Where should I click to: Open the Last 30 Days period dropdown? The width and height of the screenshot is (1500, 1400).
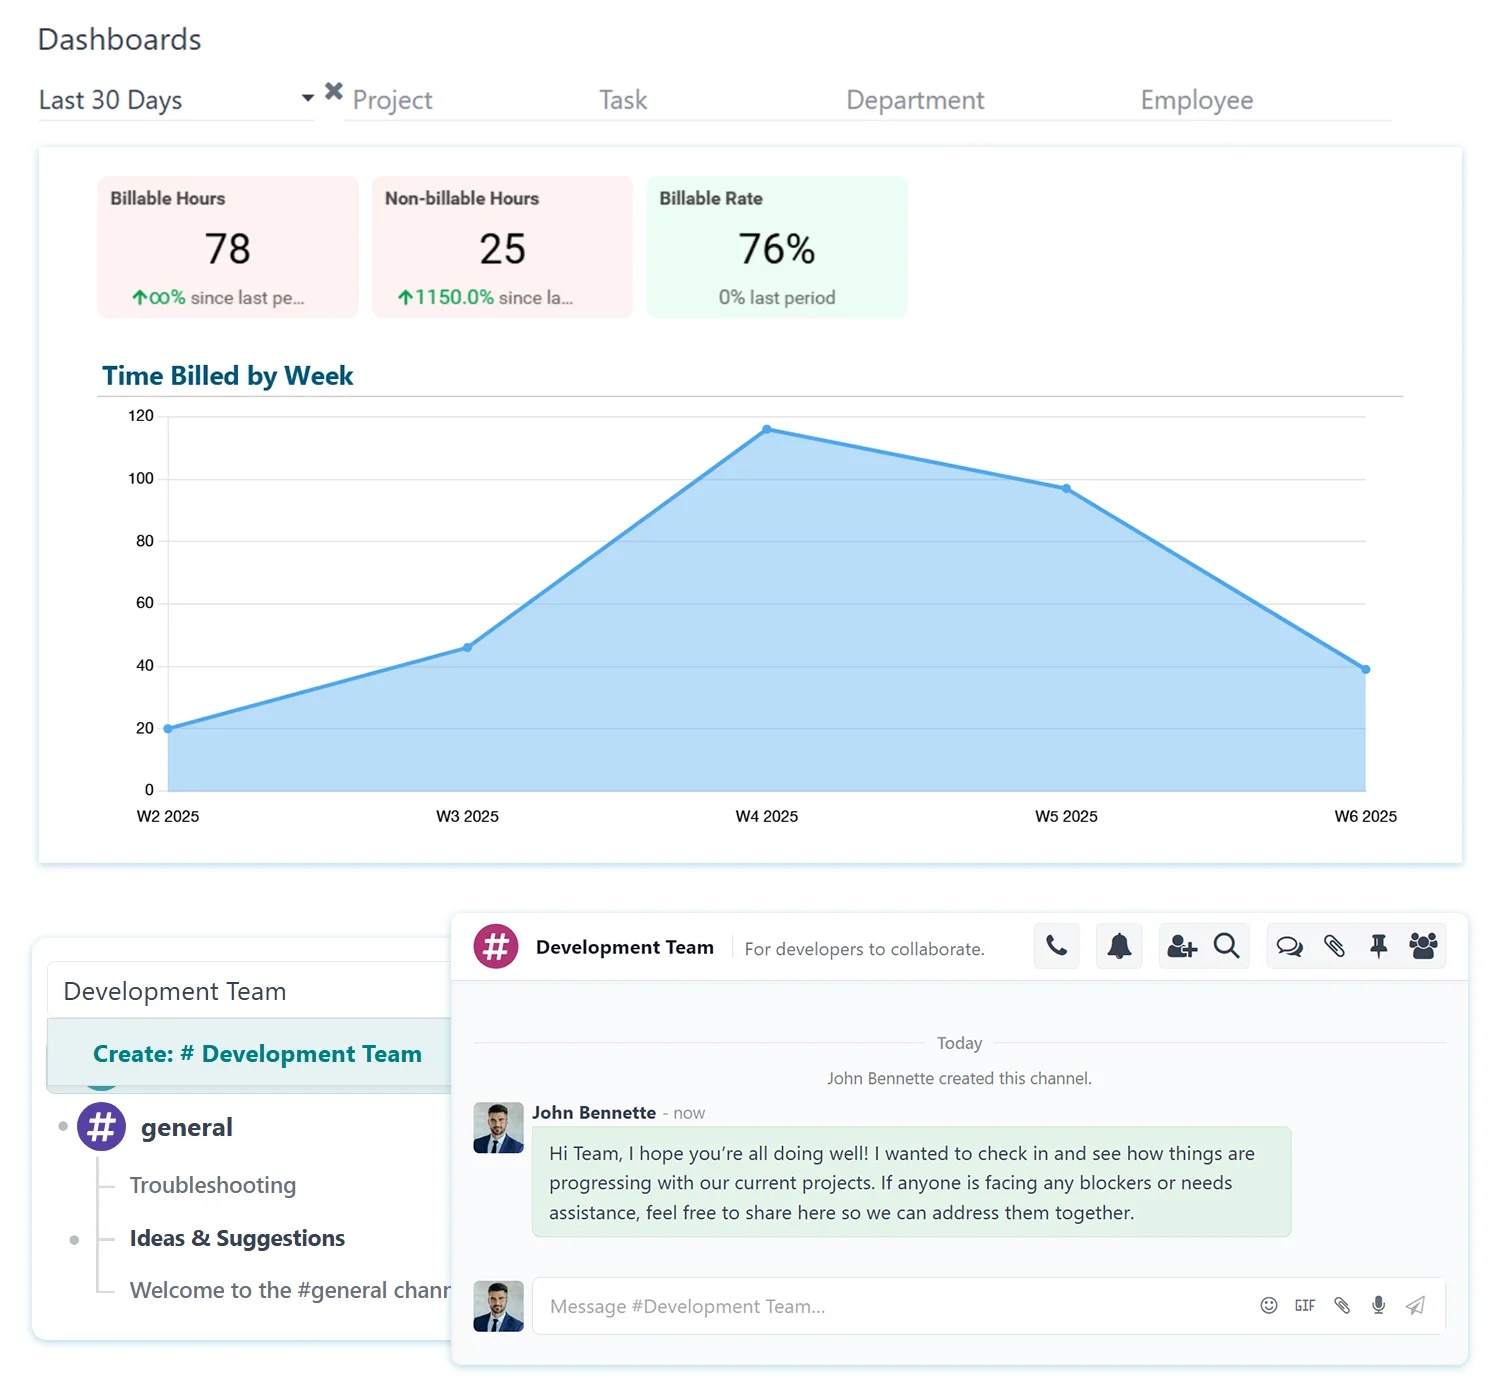click(x=176, y=100)
